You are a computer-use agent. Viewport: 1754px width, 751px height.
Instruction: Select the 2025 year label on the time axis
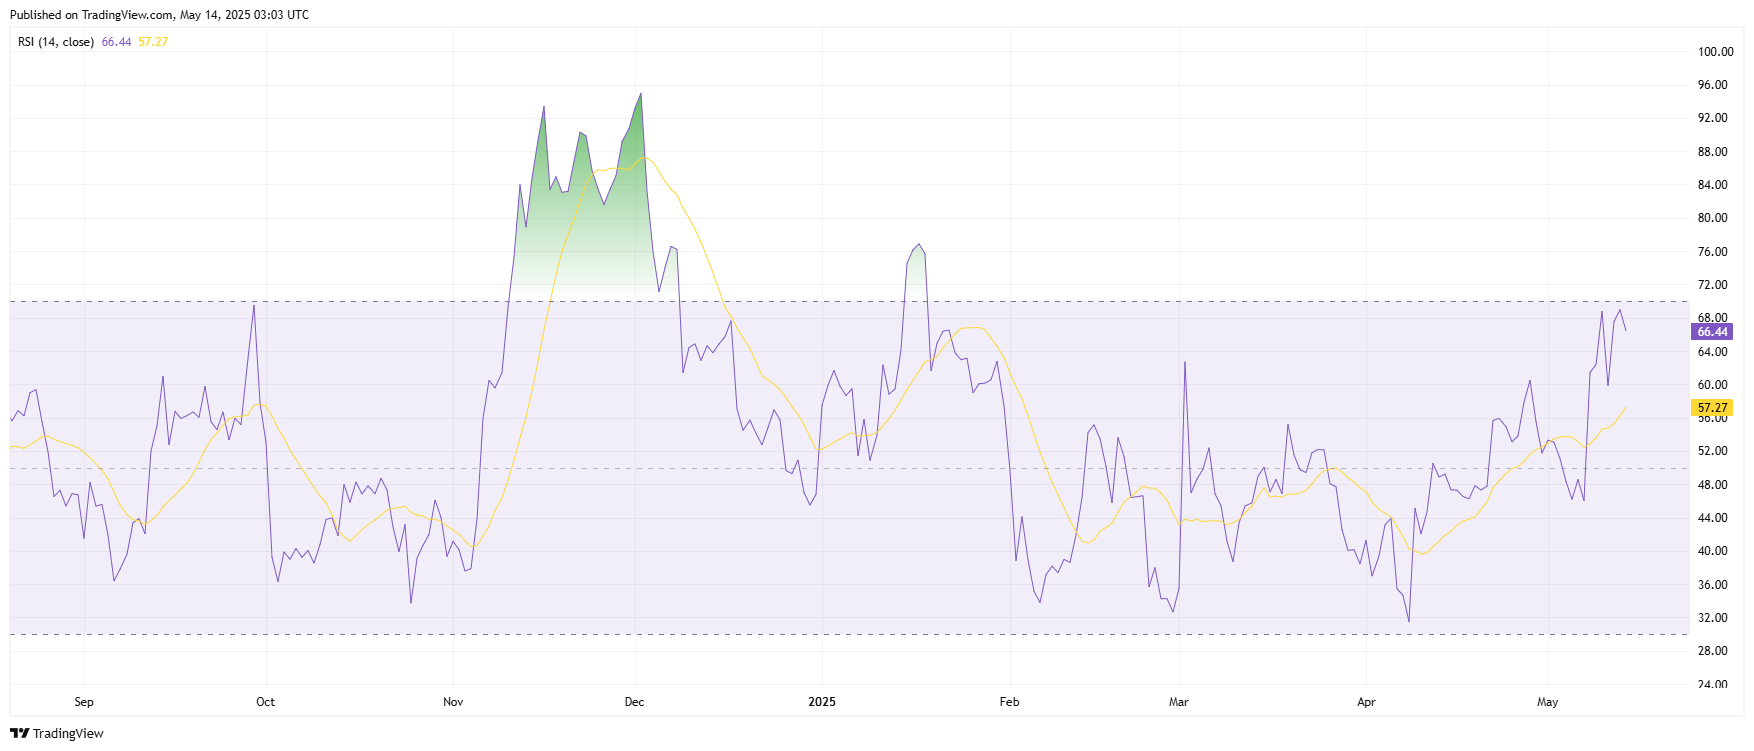822,702
